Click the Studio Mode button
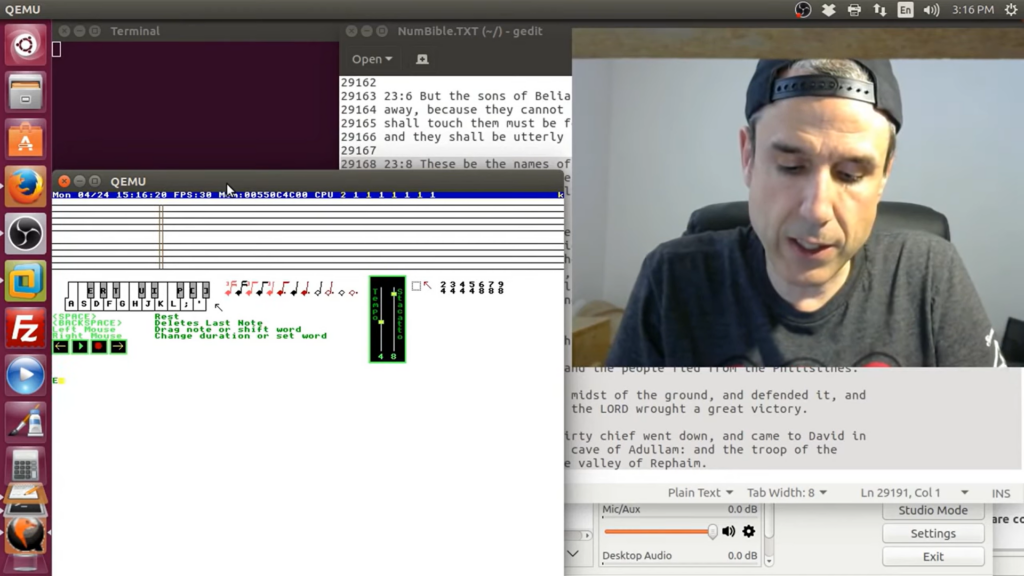 coord(932,510)
